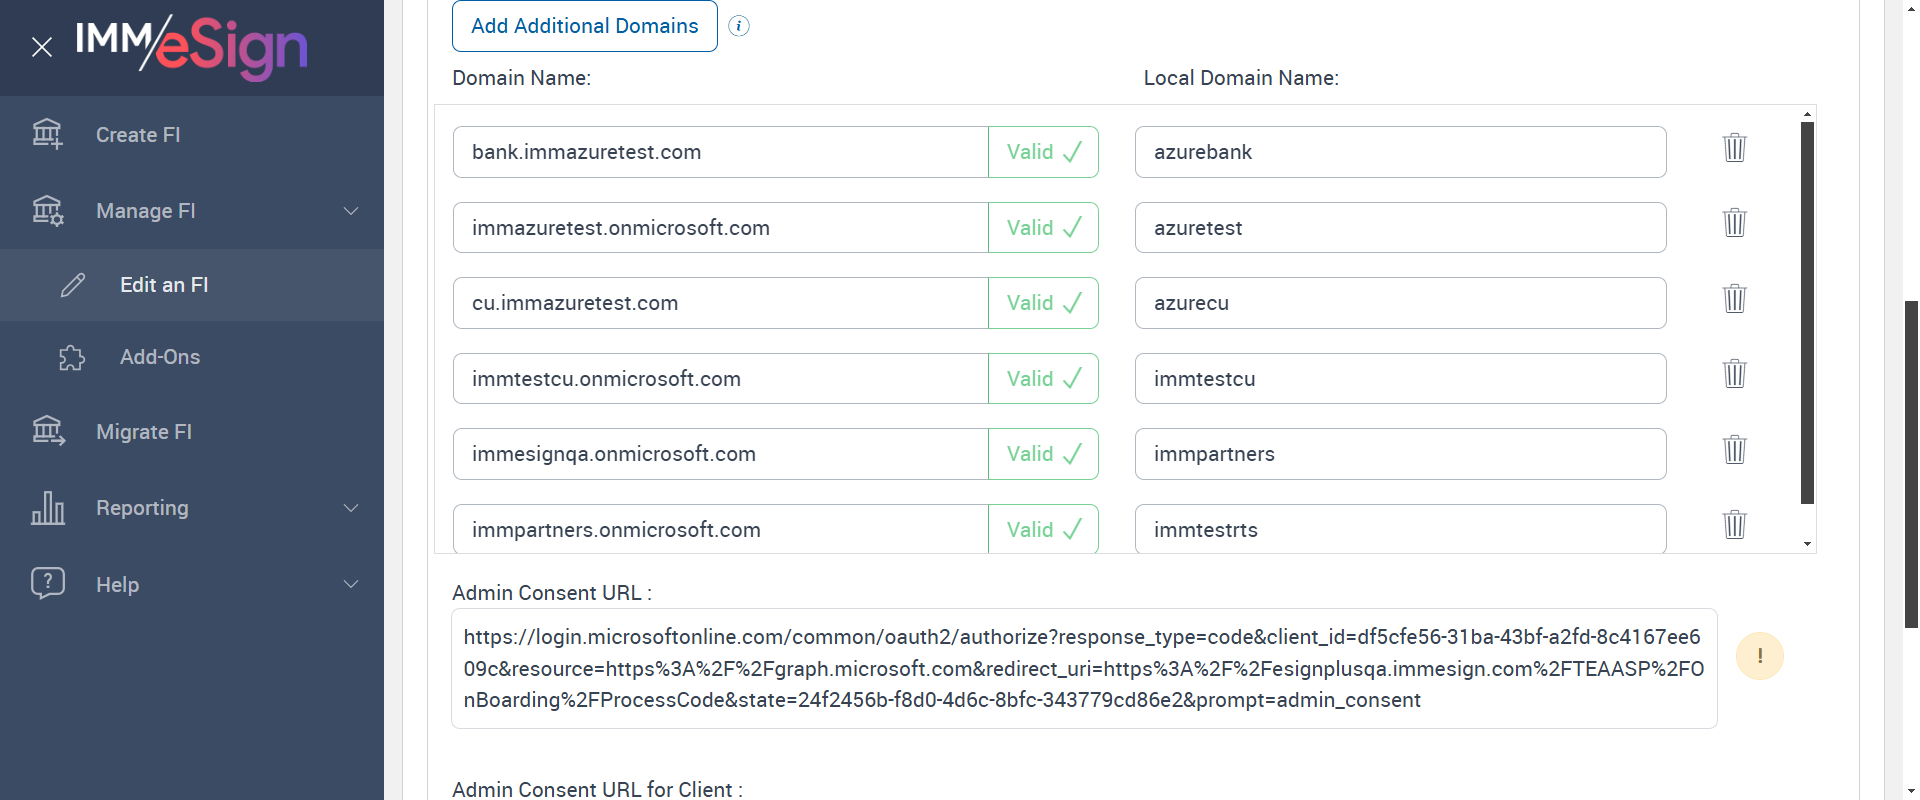This screenshot has height=800, width=1920.
Task: Delete the bank.immazuretest.com domain row
Action: (x=1735, y=148)
